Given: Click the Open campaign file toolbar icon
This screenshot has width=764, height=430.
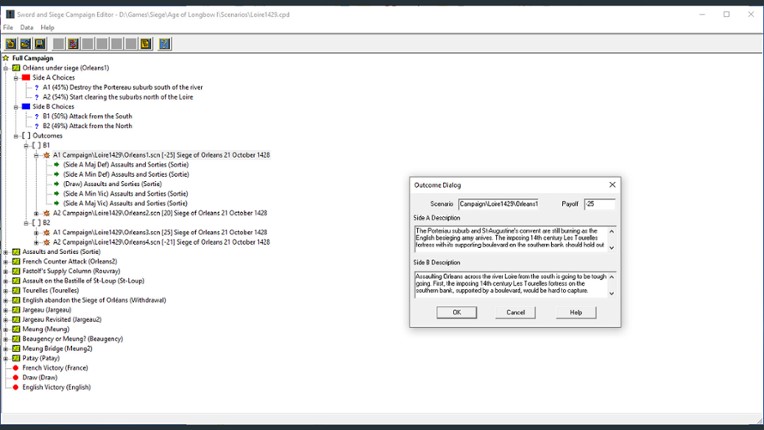Looking at the screenshot, I should click(25, 44).
